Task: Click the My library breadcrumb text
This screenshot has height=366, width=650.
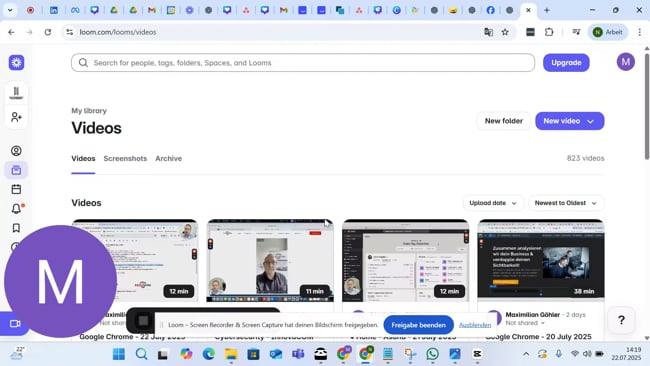Action: point(89,111)
